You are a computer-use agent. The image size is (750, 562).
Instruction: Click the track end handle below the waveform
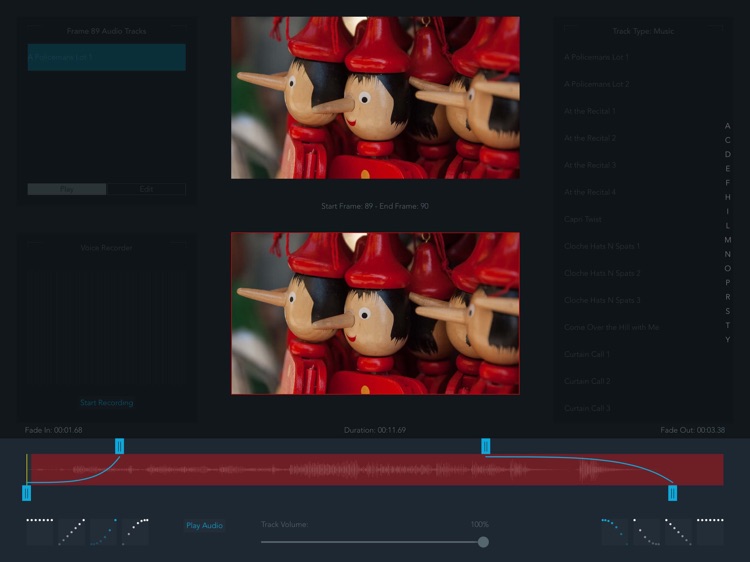tap(673, 493)
